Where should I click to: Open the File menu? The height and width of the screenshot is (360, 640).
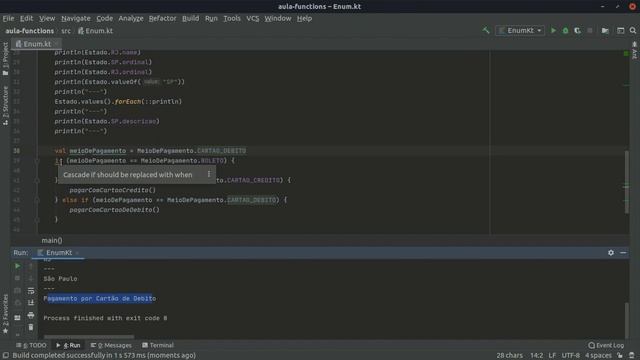pos(8,18)
